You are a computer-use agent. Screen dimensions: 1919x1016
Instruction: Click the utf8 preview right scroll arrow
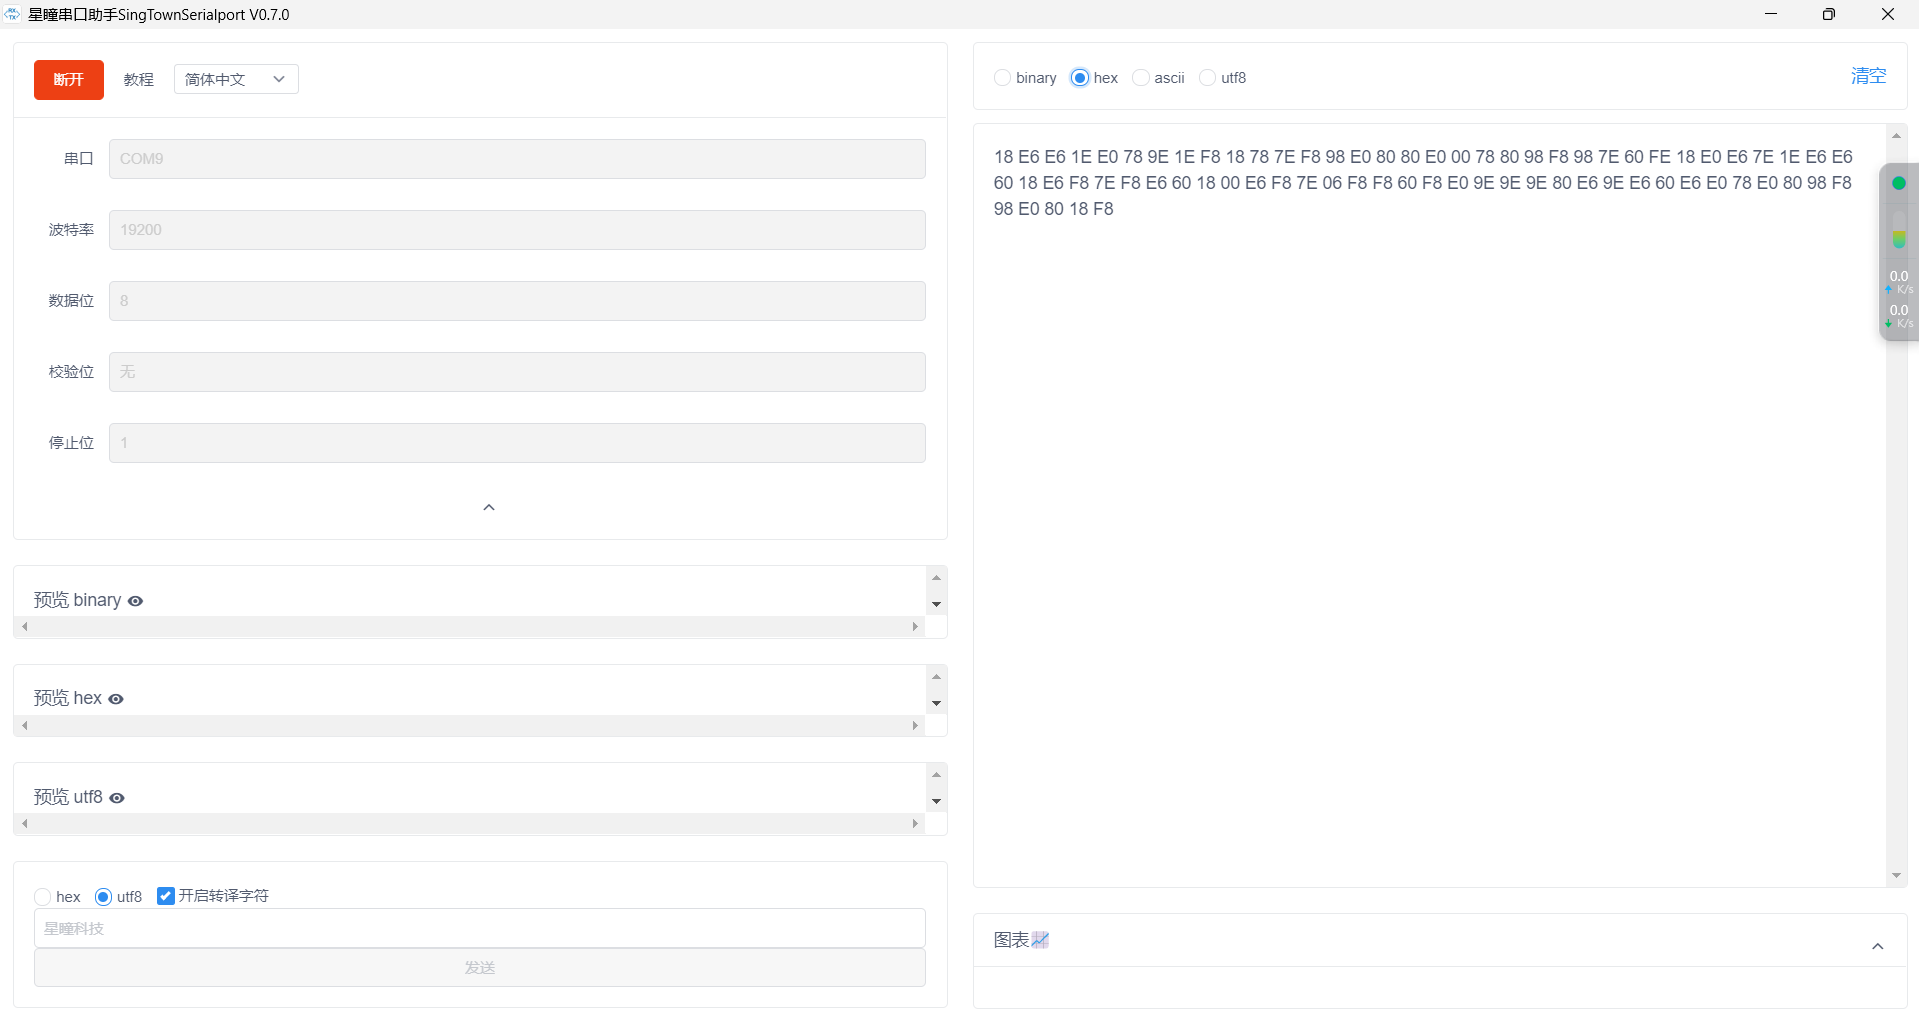pyautogui.click(x=915, y=824)
